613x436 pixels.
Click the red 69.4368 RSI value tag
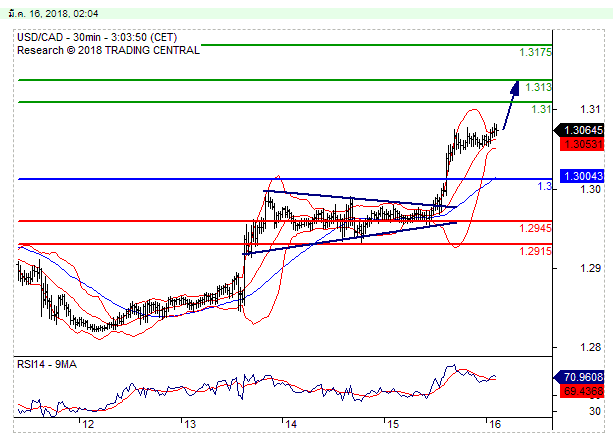582,391
